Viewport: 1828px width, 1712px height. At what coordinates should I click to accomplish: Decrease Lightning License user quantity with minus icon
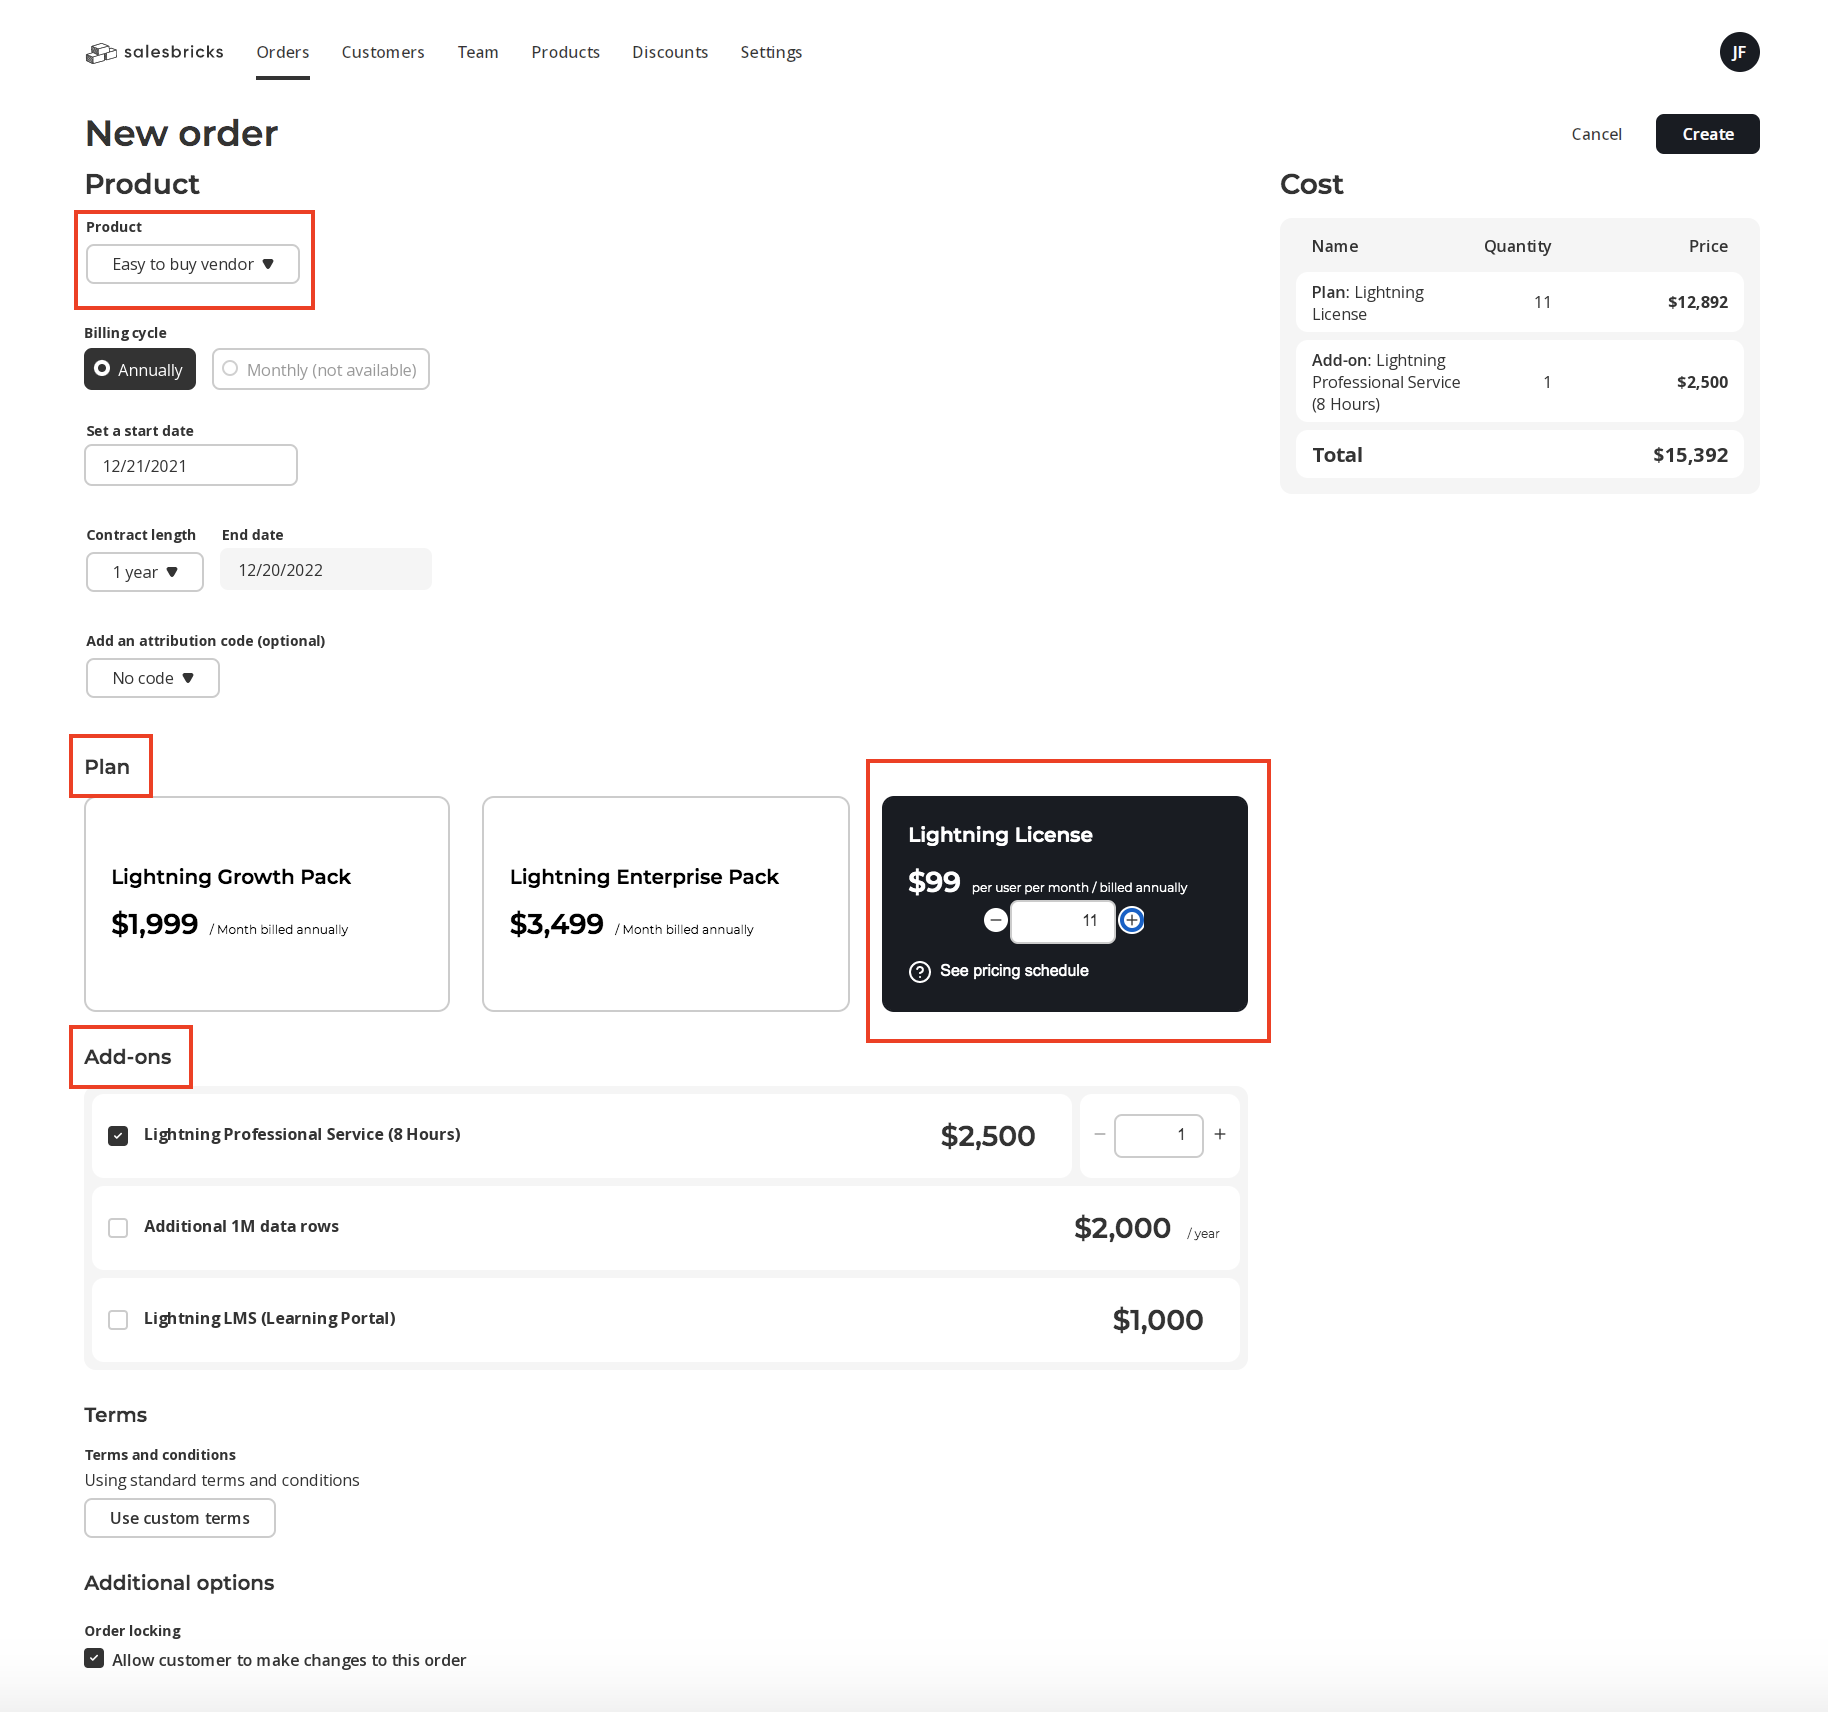(995, 920)
